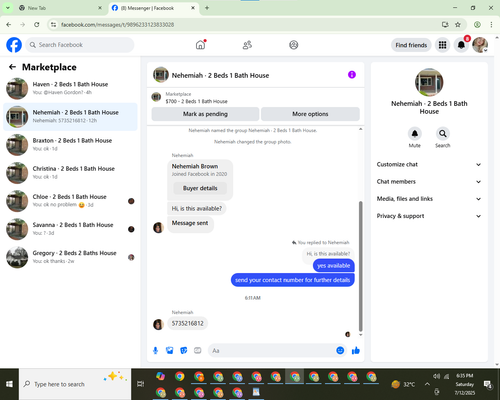The height and width of the screenshot is (400, 500).
Task: Open the tab search dropdown arrow in Chrome
Action: pos(8,8)
